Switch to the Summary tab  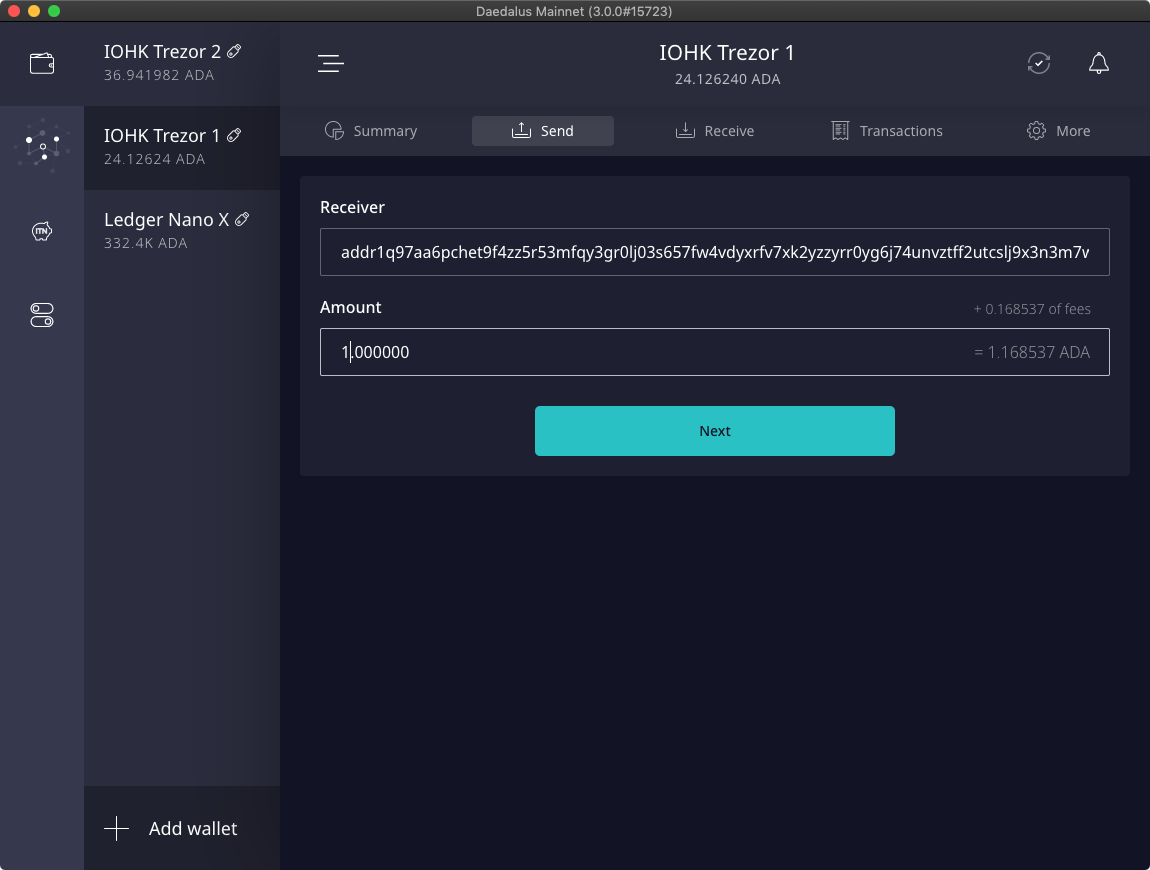371,131
